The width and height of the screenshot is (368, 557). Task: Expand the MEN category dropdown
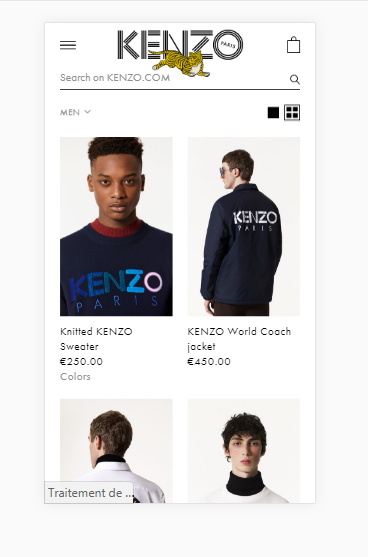[75, 112]
